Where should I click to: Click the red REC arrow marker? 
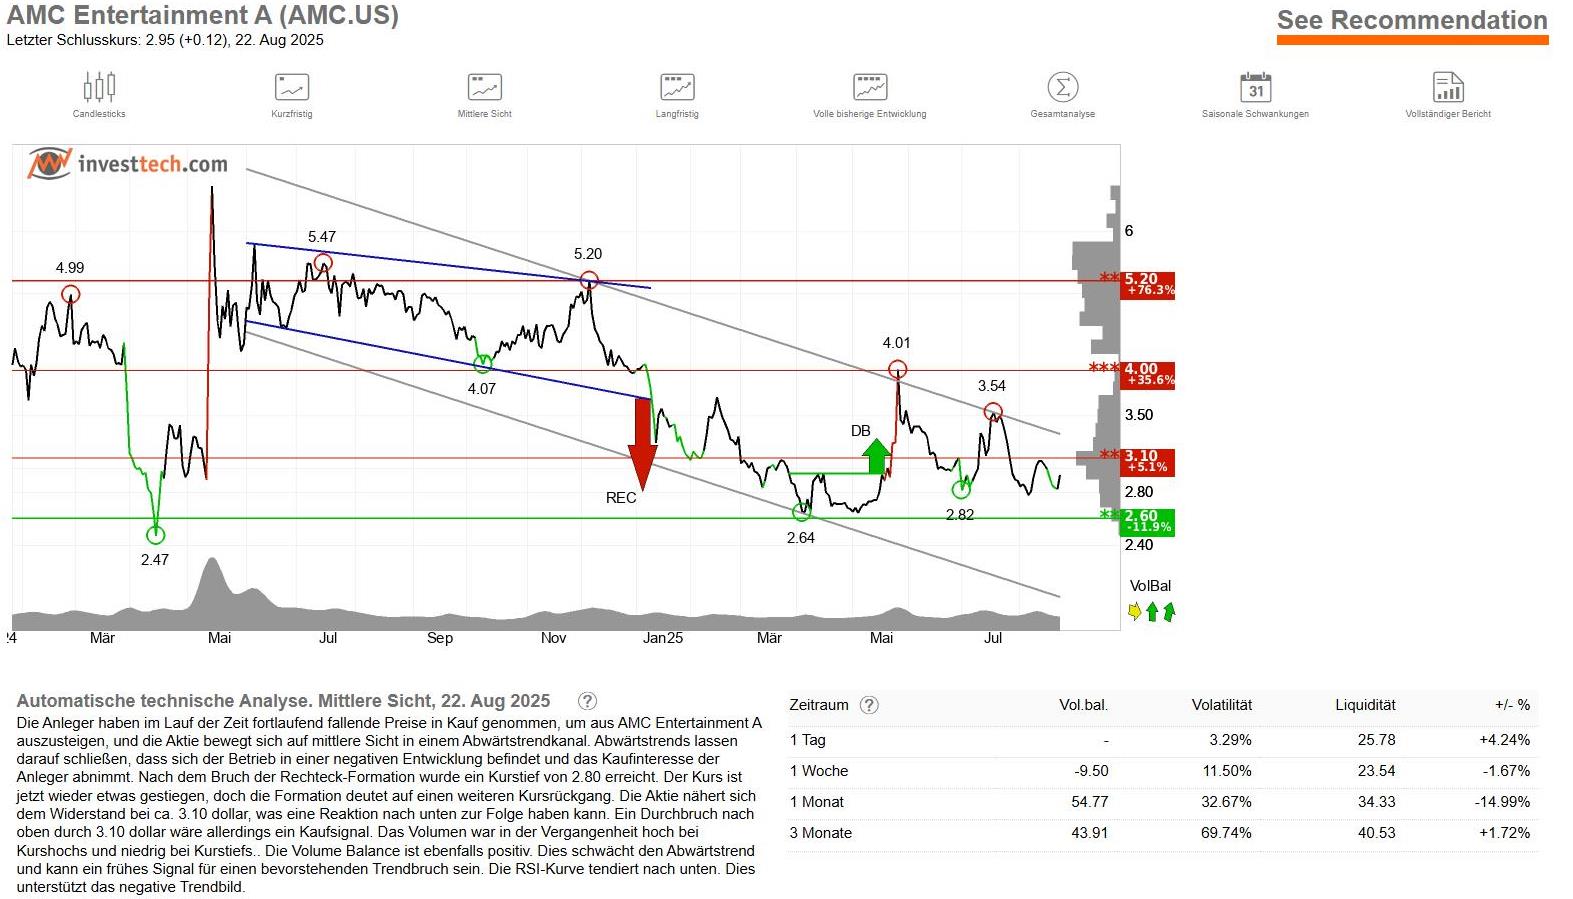(x=642, y=444)
